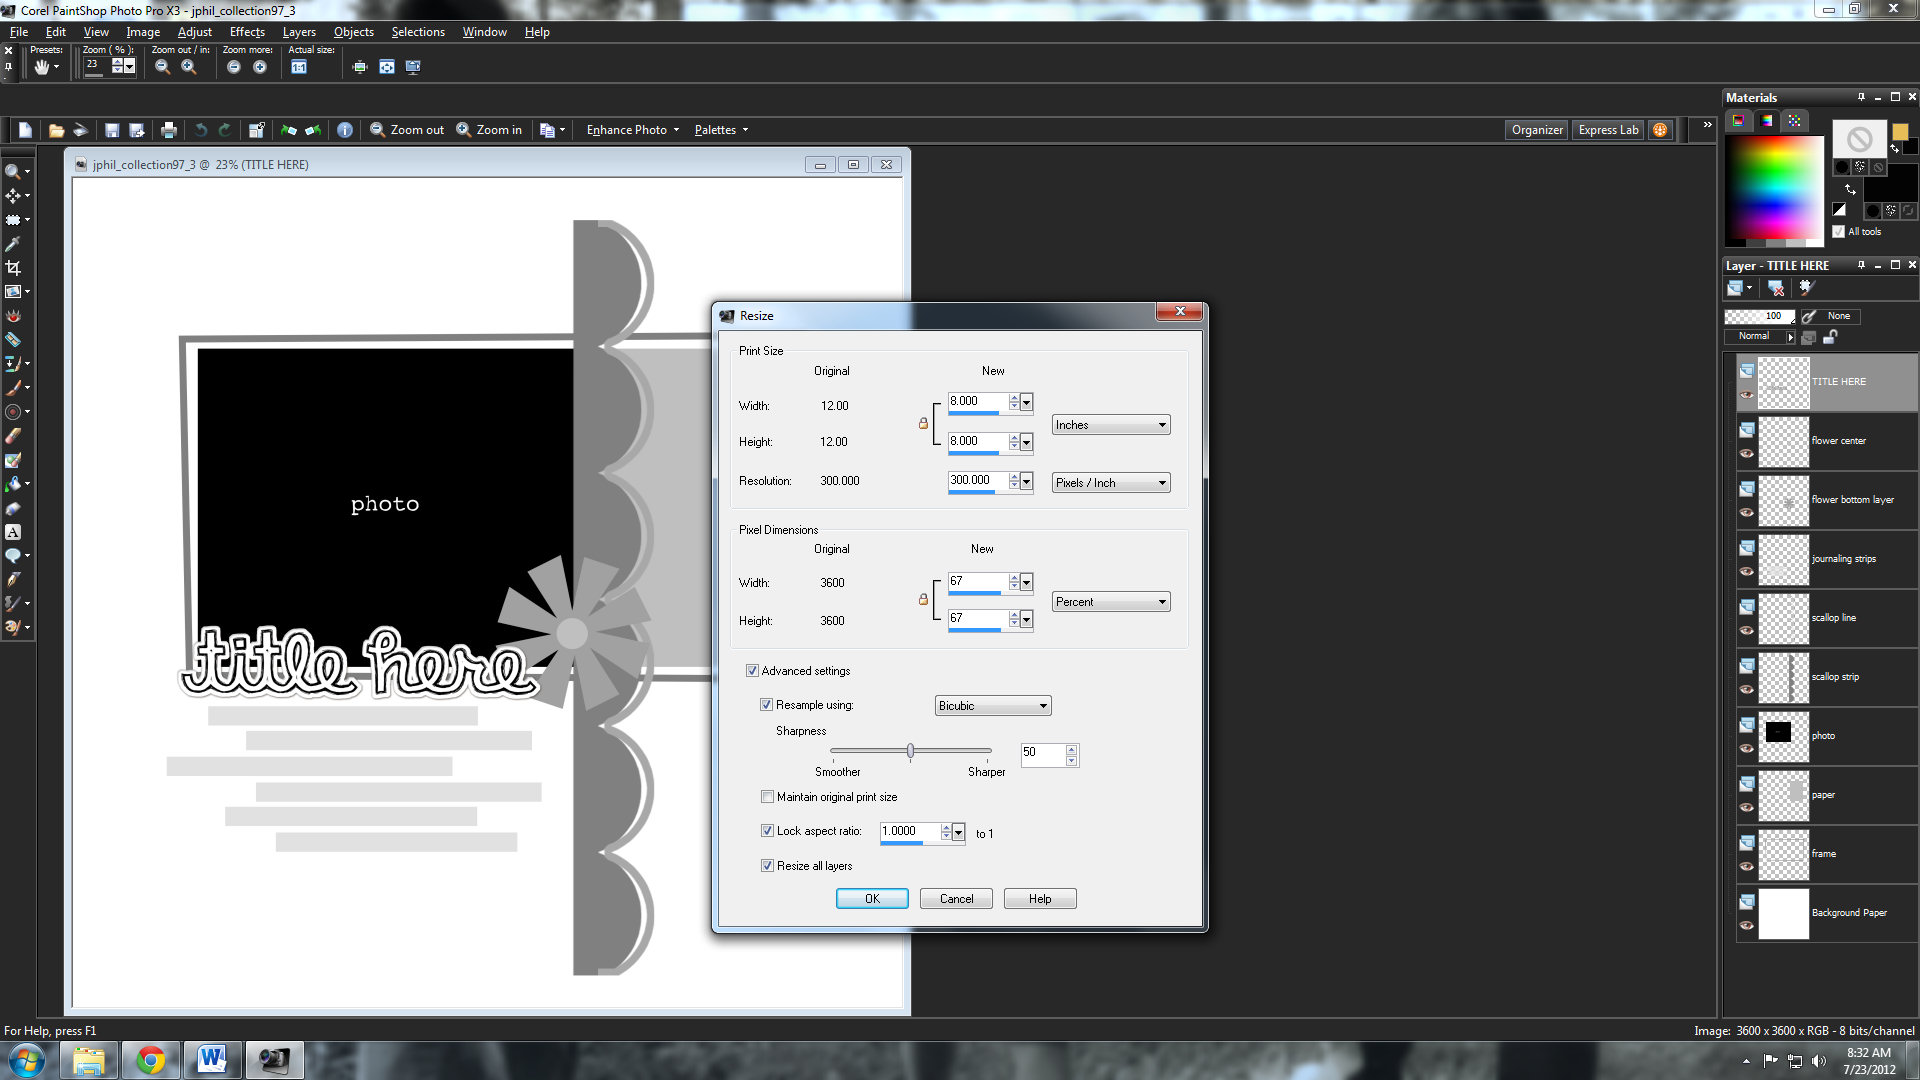This screenshot has height=1080, width=1920.
Task: Click the Print icon
Action: 168,130
